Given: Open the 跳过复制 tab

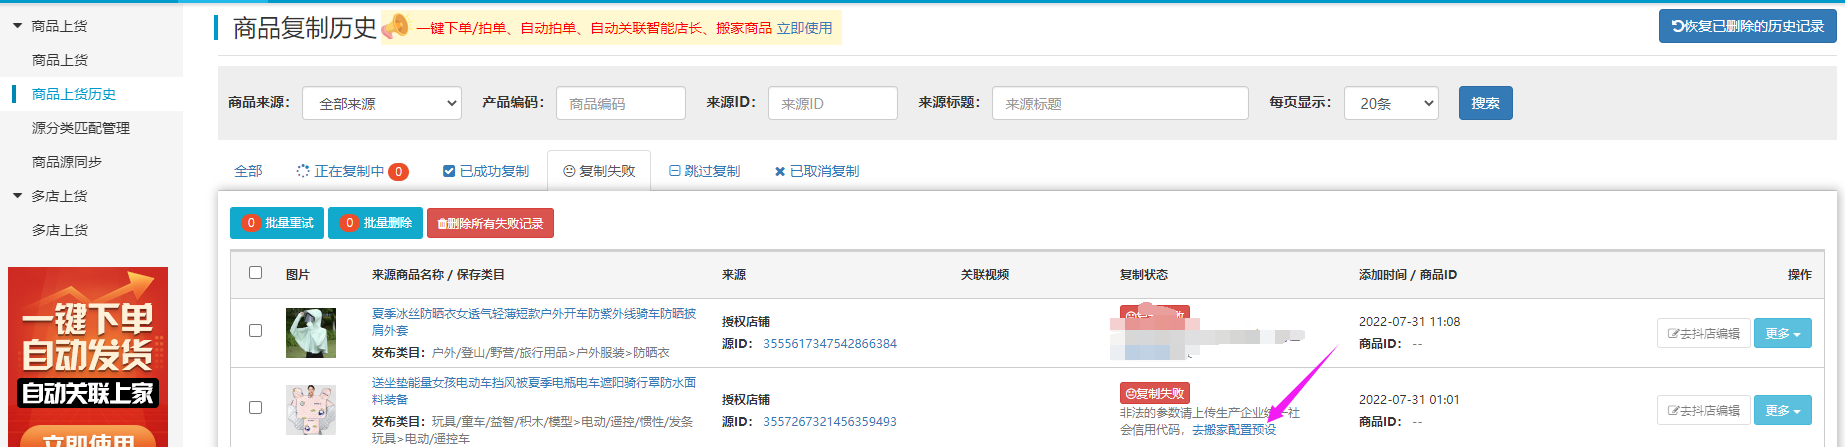Looking at the screenshot, I should (705, 171).
